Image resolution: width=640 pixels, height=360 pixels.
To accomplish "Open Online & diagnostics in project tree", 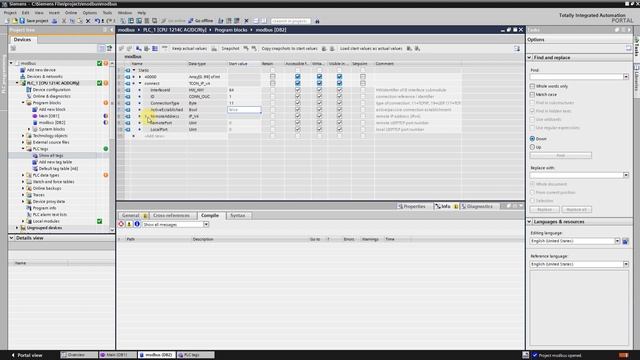I will (51, 96).
